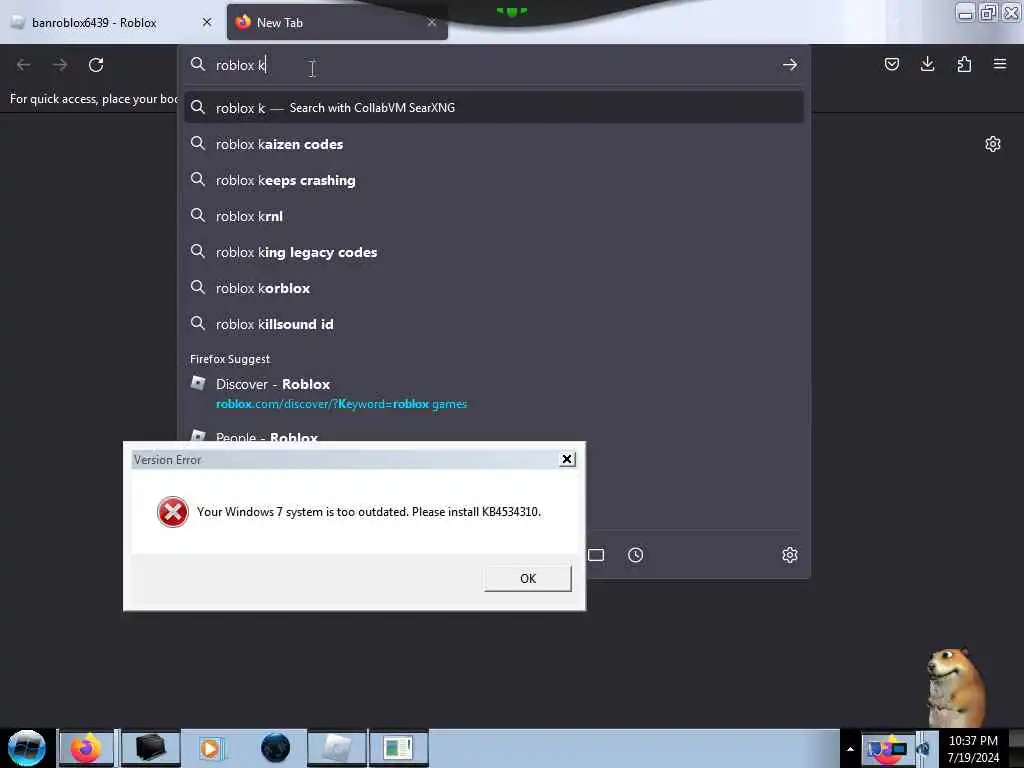Reload the current page
This screenshot has height=768, width=1024.
coord(96,65)
